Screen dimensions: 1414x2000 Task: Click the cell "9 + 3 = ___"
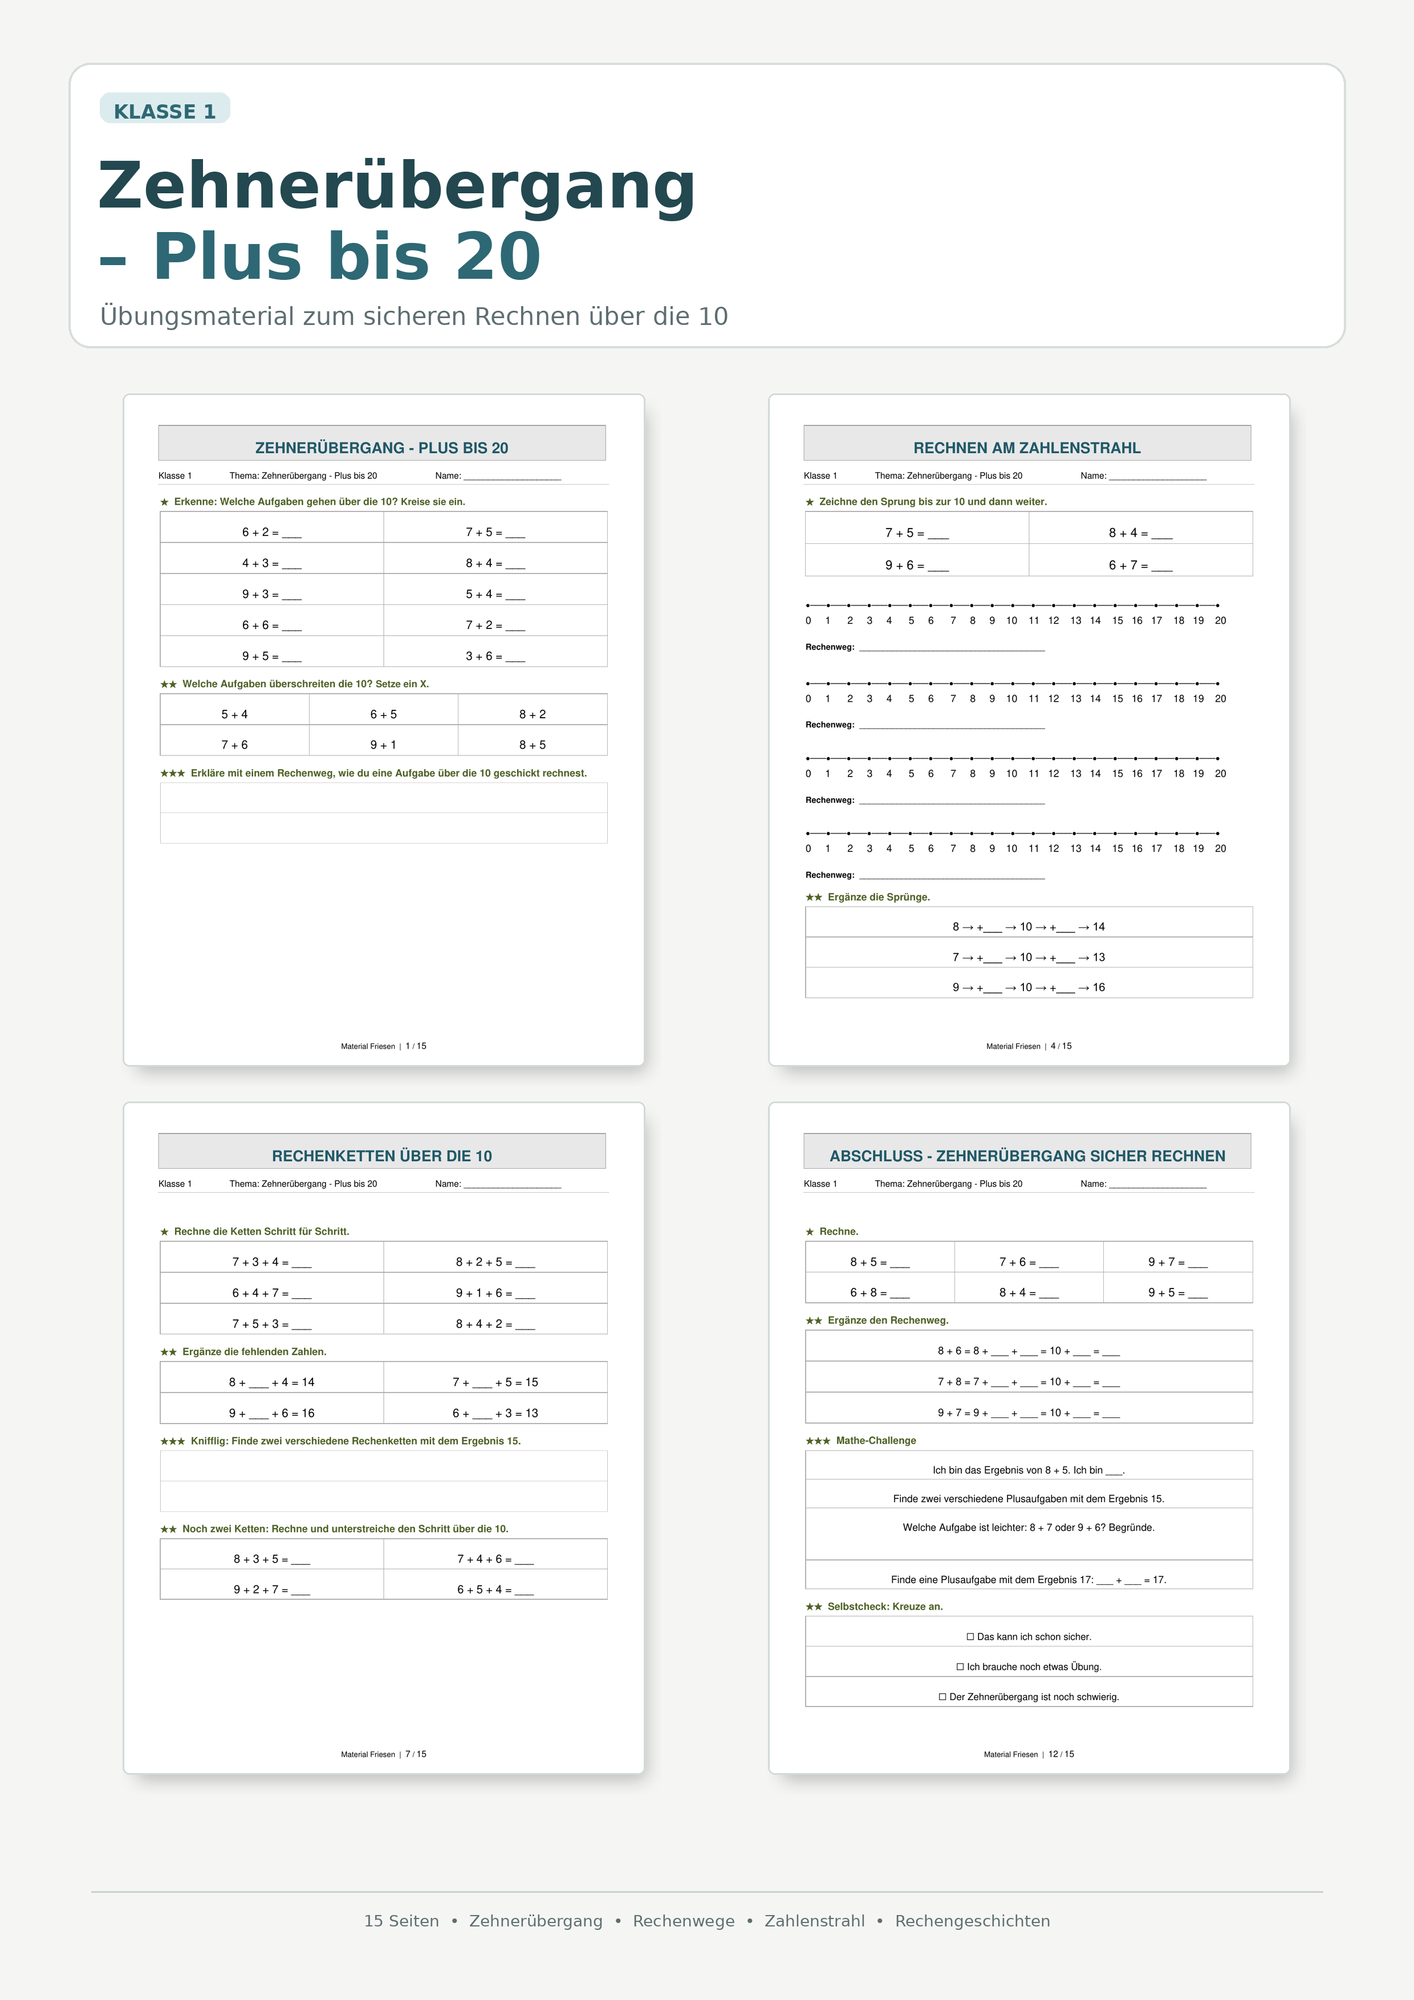click(x=272, y=590)
